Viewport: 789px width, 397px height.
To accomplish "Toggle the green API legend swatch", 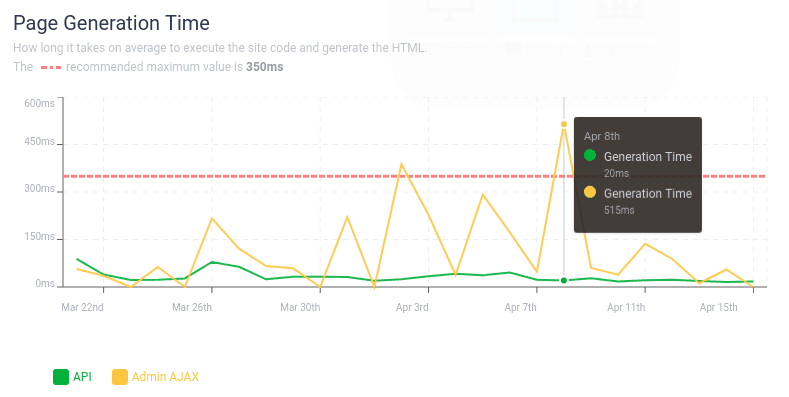I will tap(61, 377).
